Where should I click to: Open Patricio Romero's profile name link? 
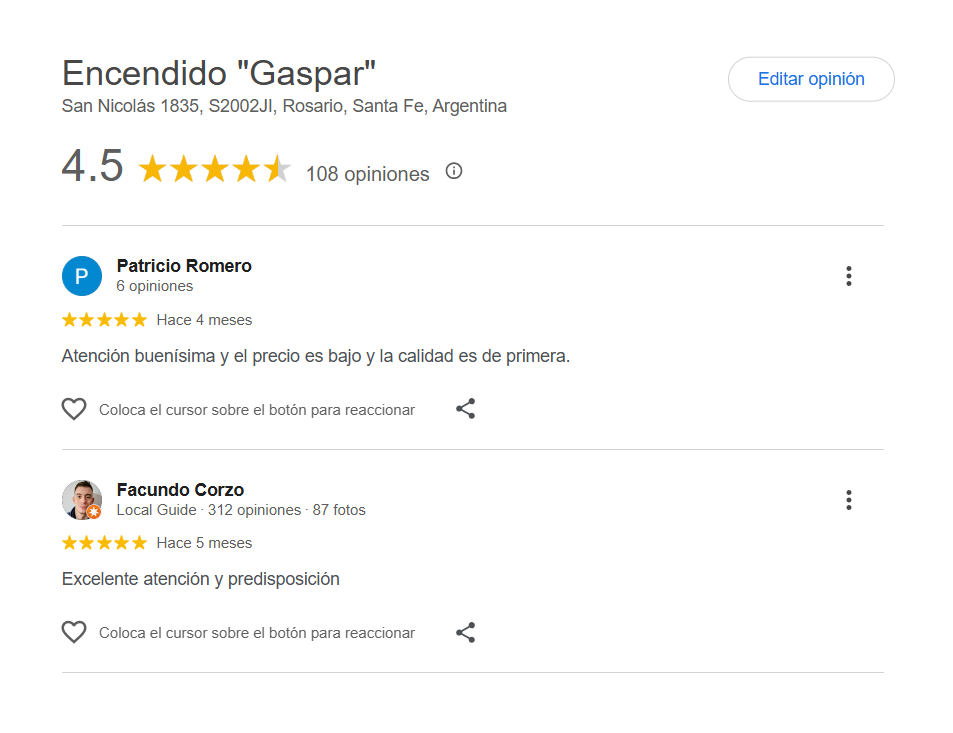pos(184,266)
